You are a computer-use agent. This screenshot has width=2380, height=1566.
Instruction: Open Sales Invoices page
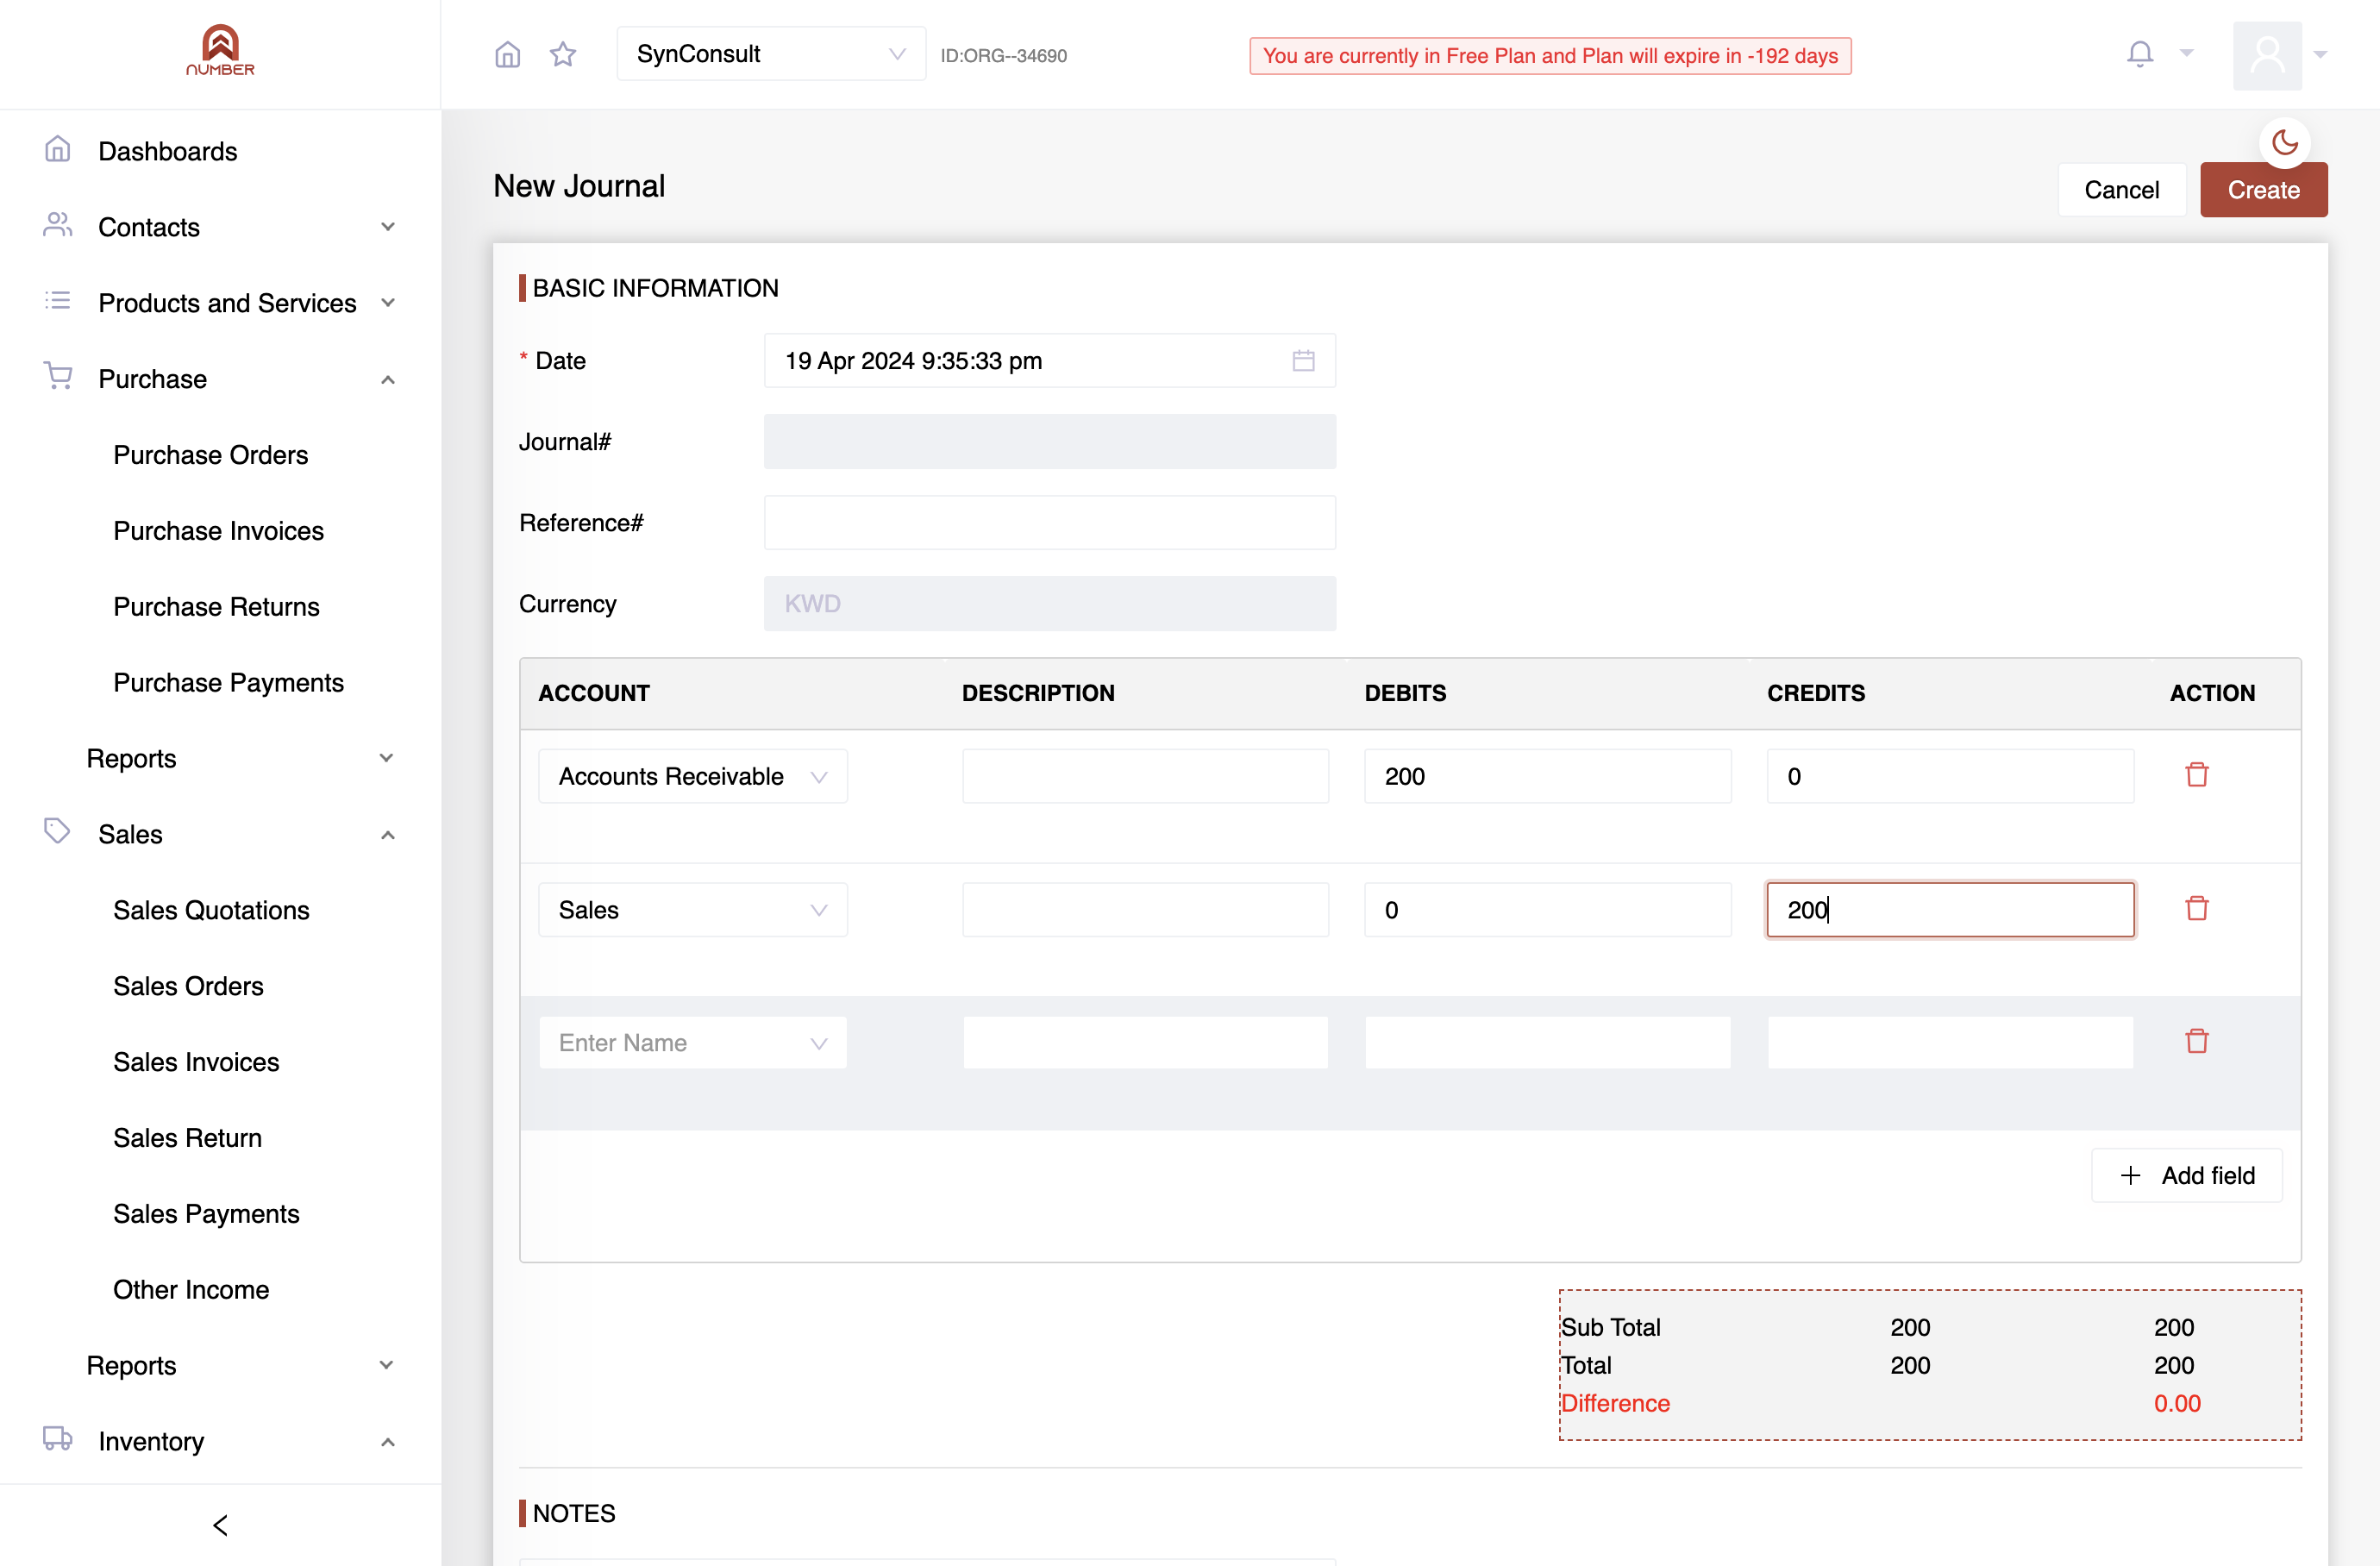(196, 1062)
